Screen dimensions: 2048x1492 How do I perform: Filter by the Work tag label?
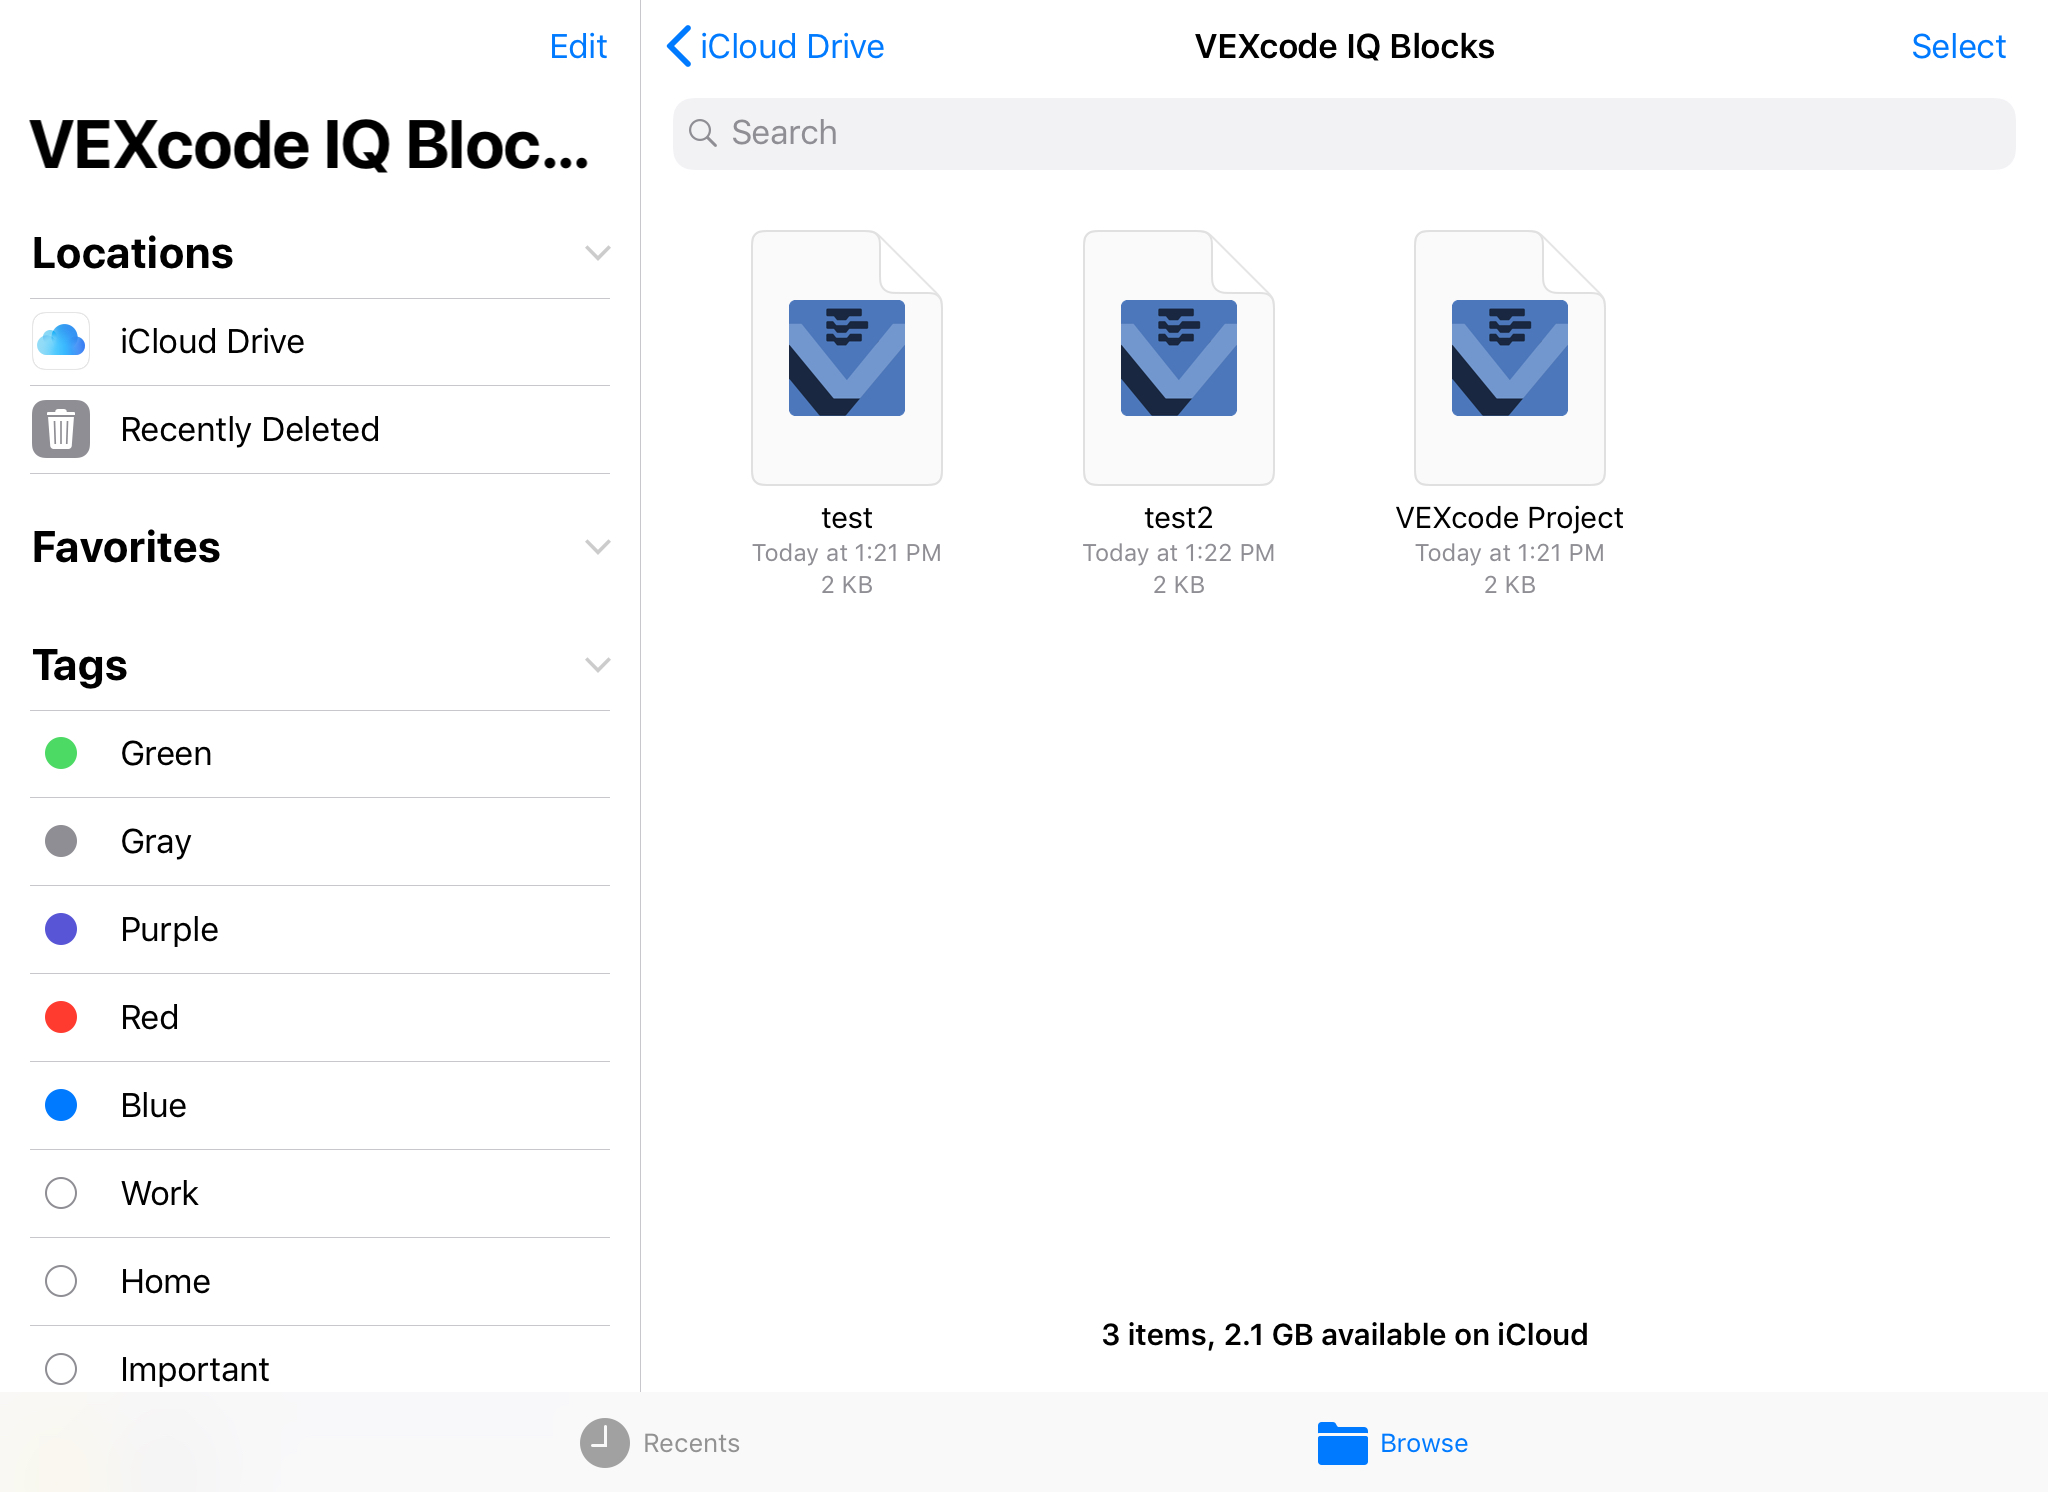pos(159,1193)
